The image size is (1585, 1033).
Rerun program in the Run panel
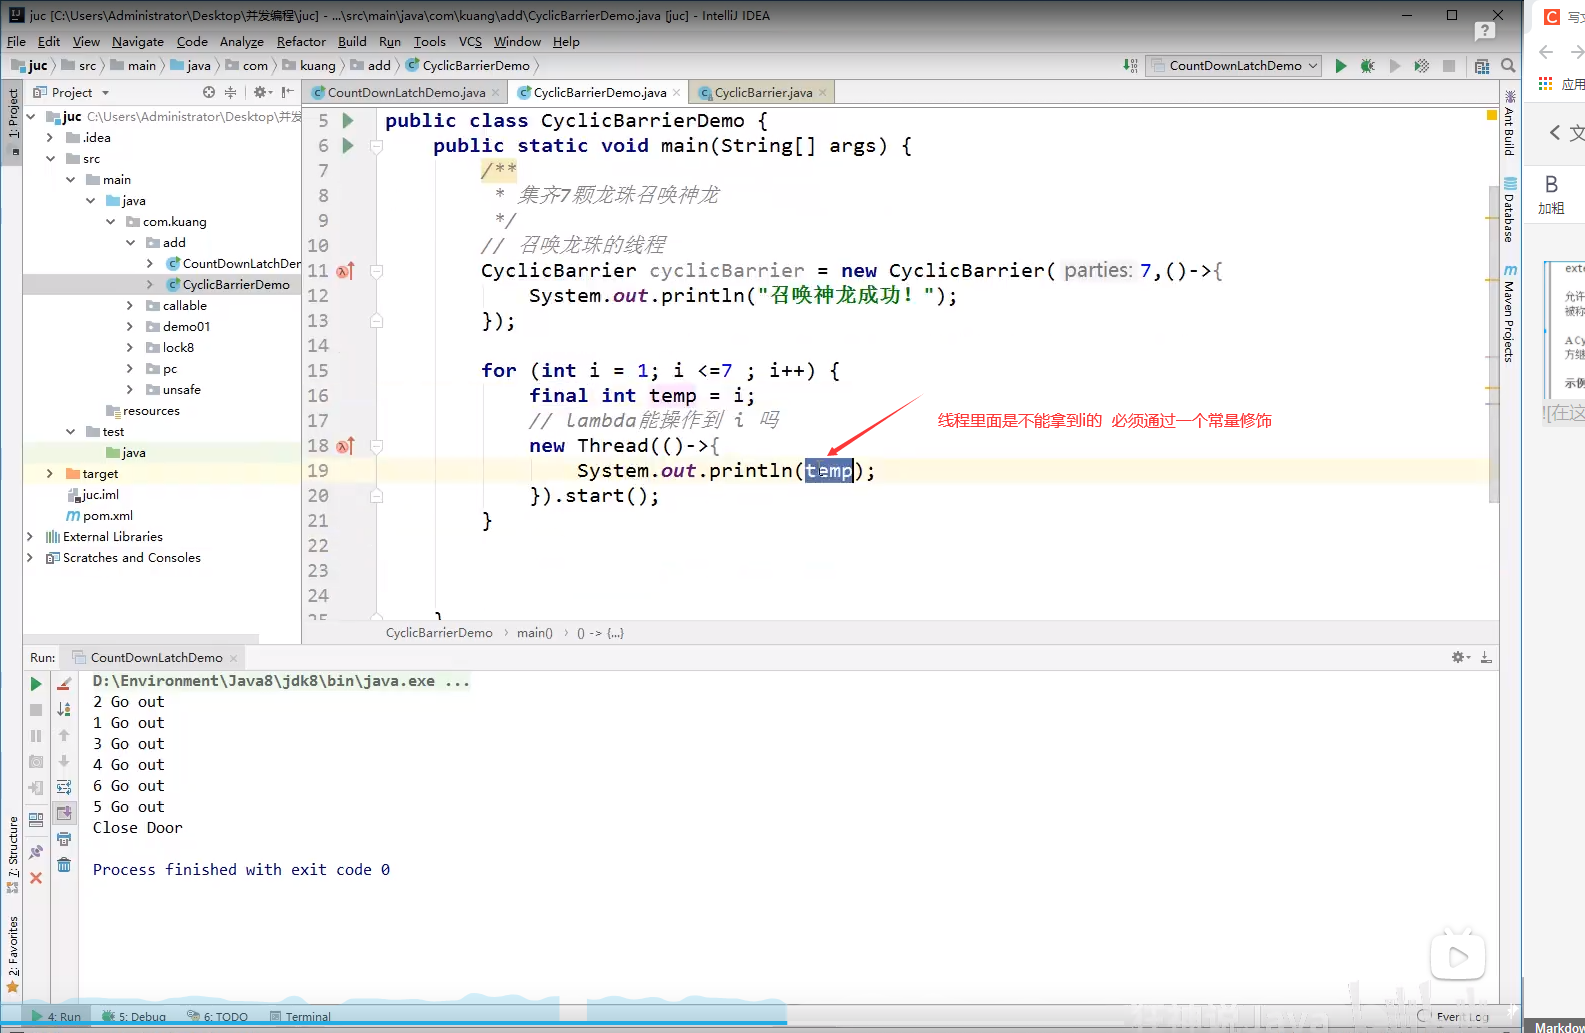[36, 684]
